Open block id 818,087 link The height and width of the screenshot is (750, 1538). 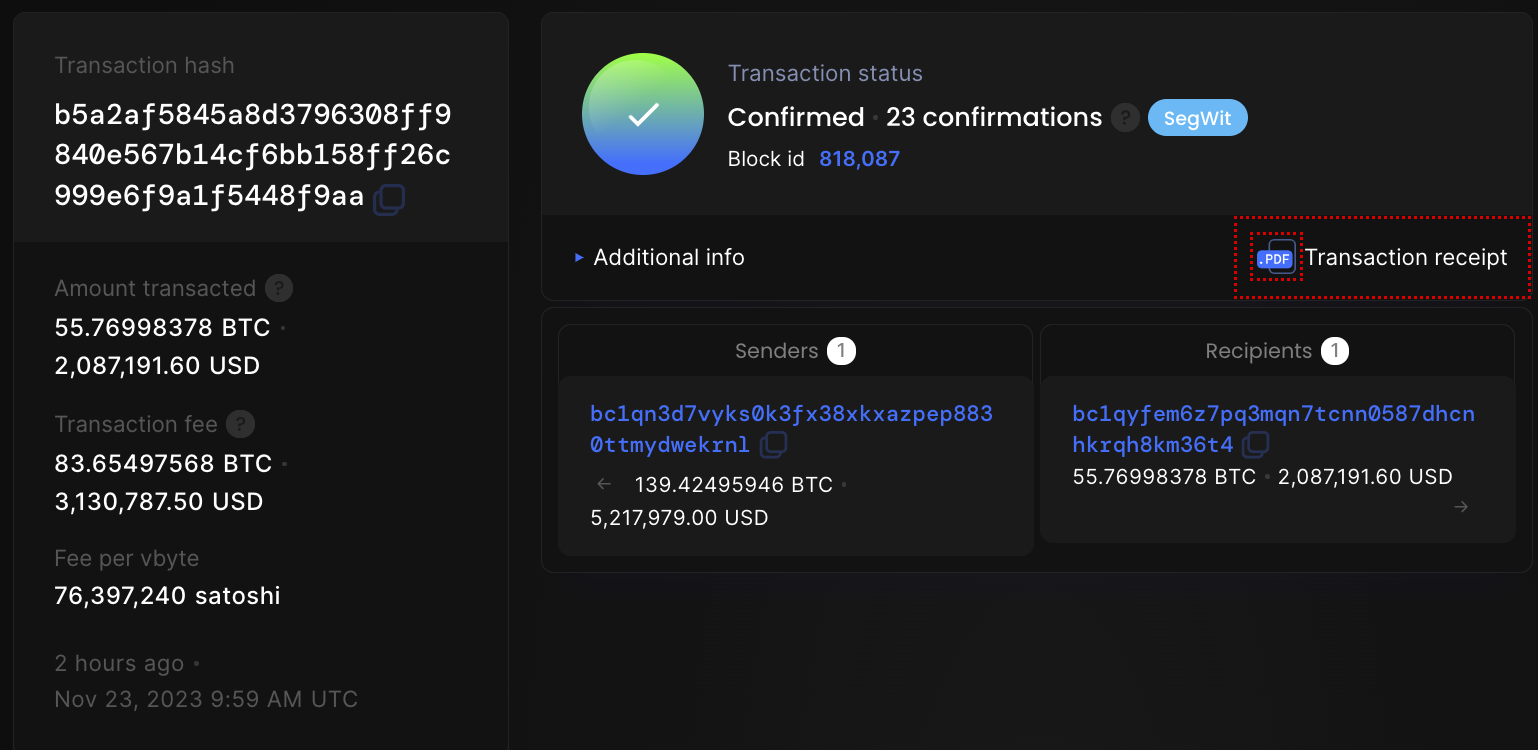click(x=860, y=159)
